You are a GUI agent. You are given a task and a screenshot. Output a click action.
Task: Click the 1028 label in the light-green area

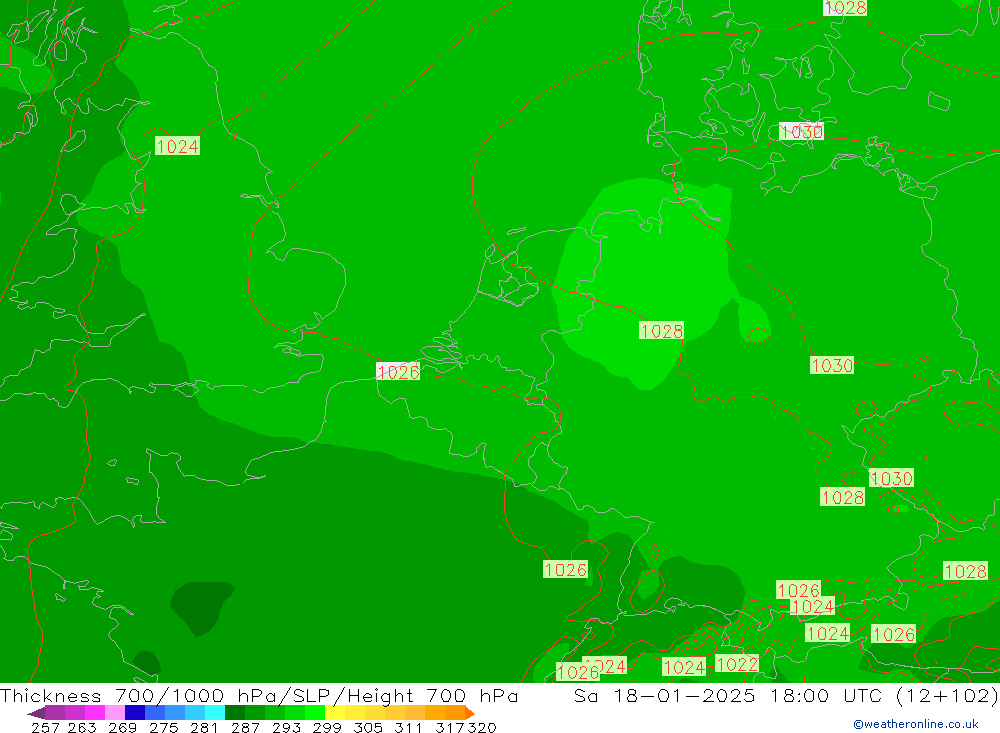[661, 331]
